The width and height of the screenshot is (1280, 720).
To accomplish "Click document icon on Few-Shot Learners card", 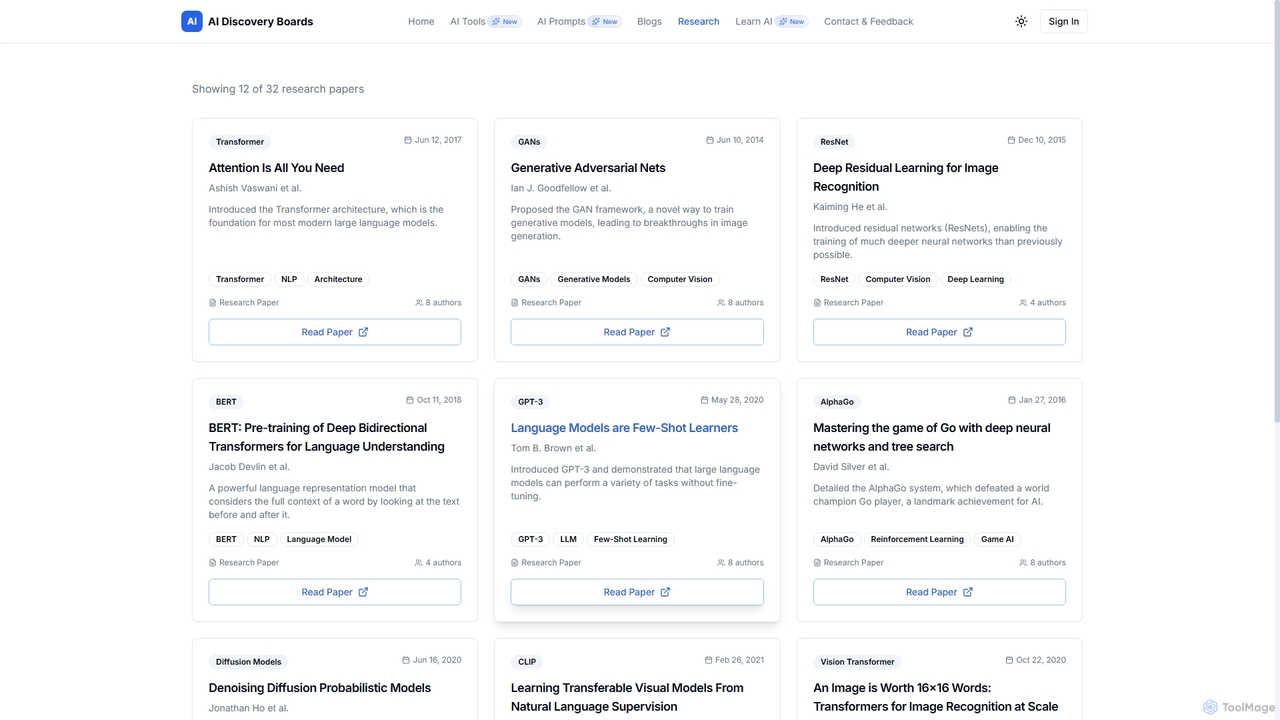I will tap(515, 562).
